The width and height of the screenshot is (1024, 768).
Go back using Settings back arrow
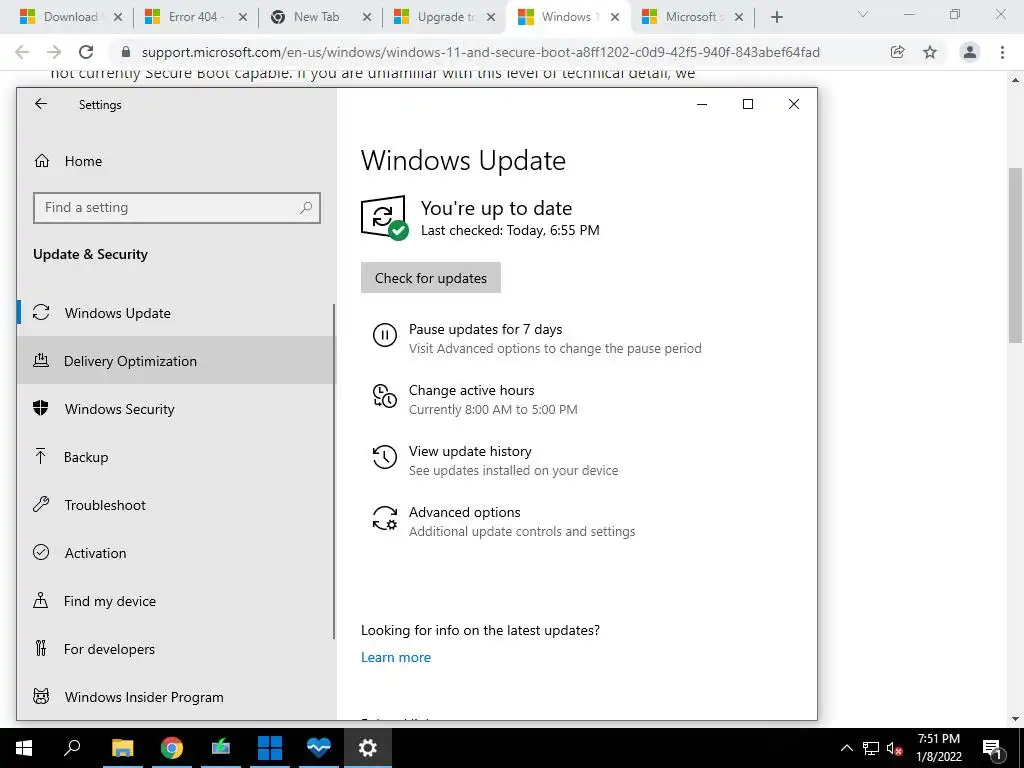point(41,104)
